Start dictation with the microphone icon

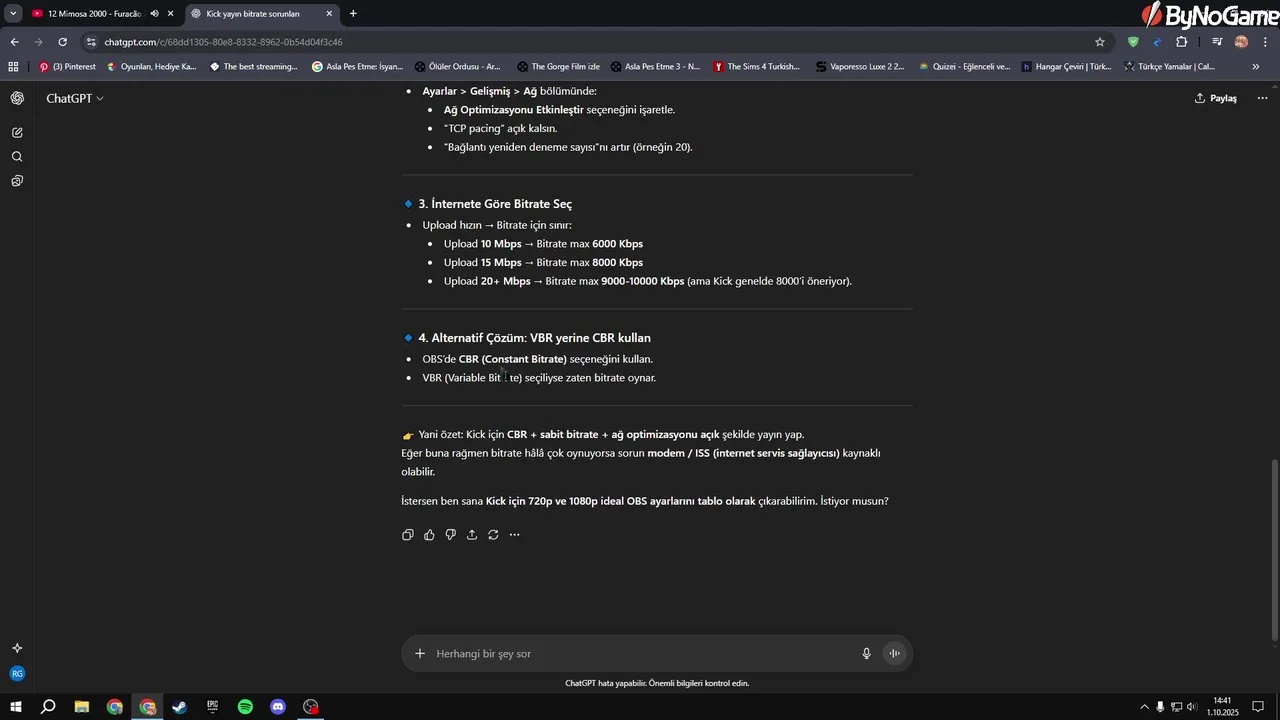click(867, 653)
